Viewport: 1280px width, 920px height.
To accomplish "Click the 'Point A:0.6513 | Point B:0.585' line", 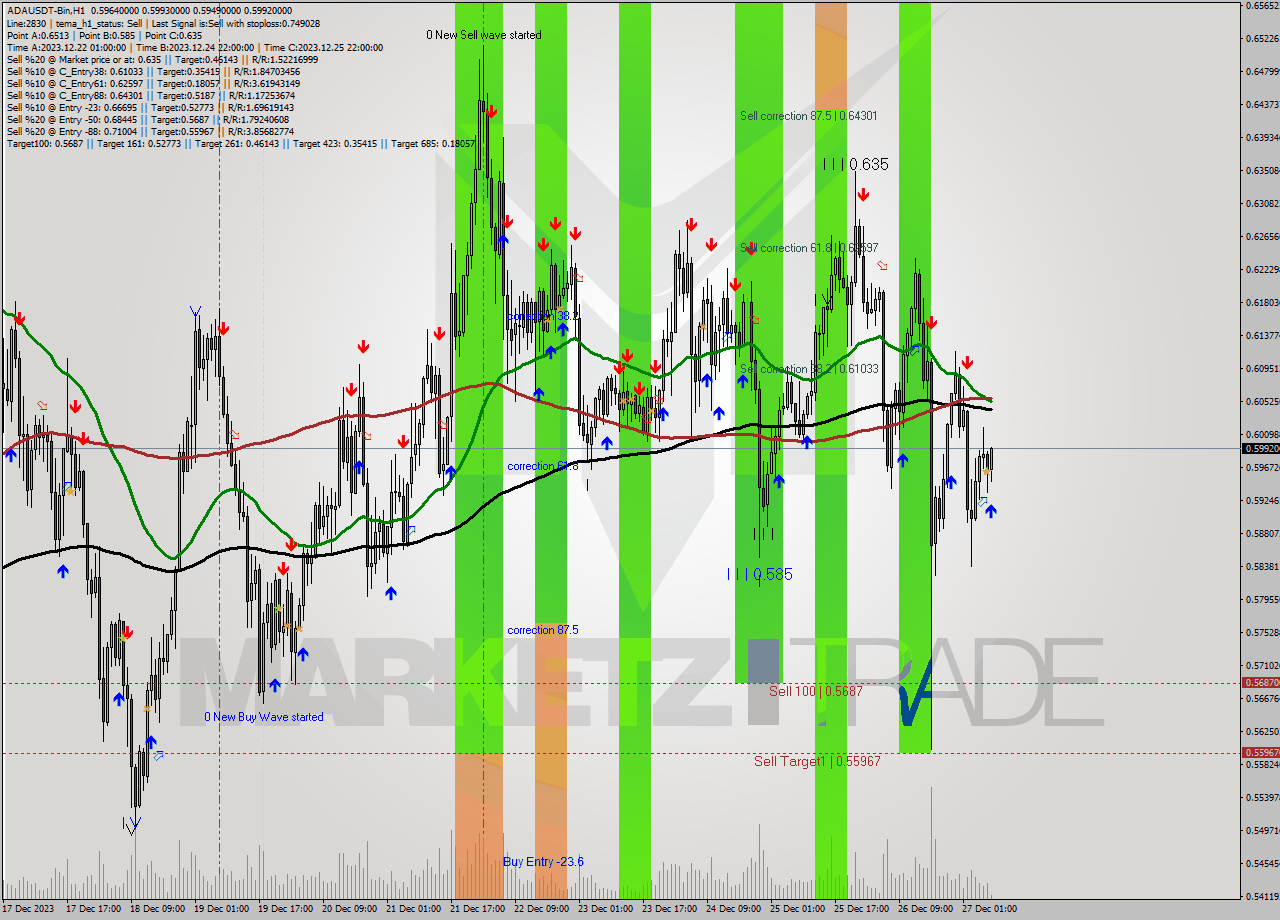I will [105, 35].
